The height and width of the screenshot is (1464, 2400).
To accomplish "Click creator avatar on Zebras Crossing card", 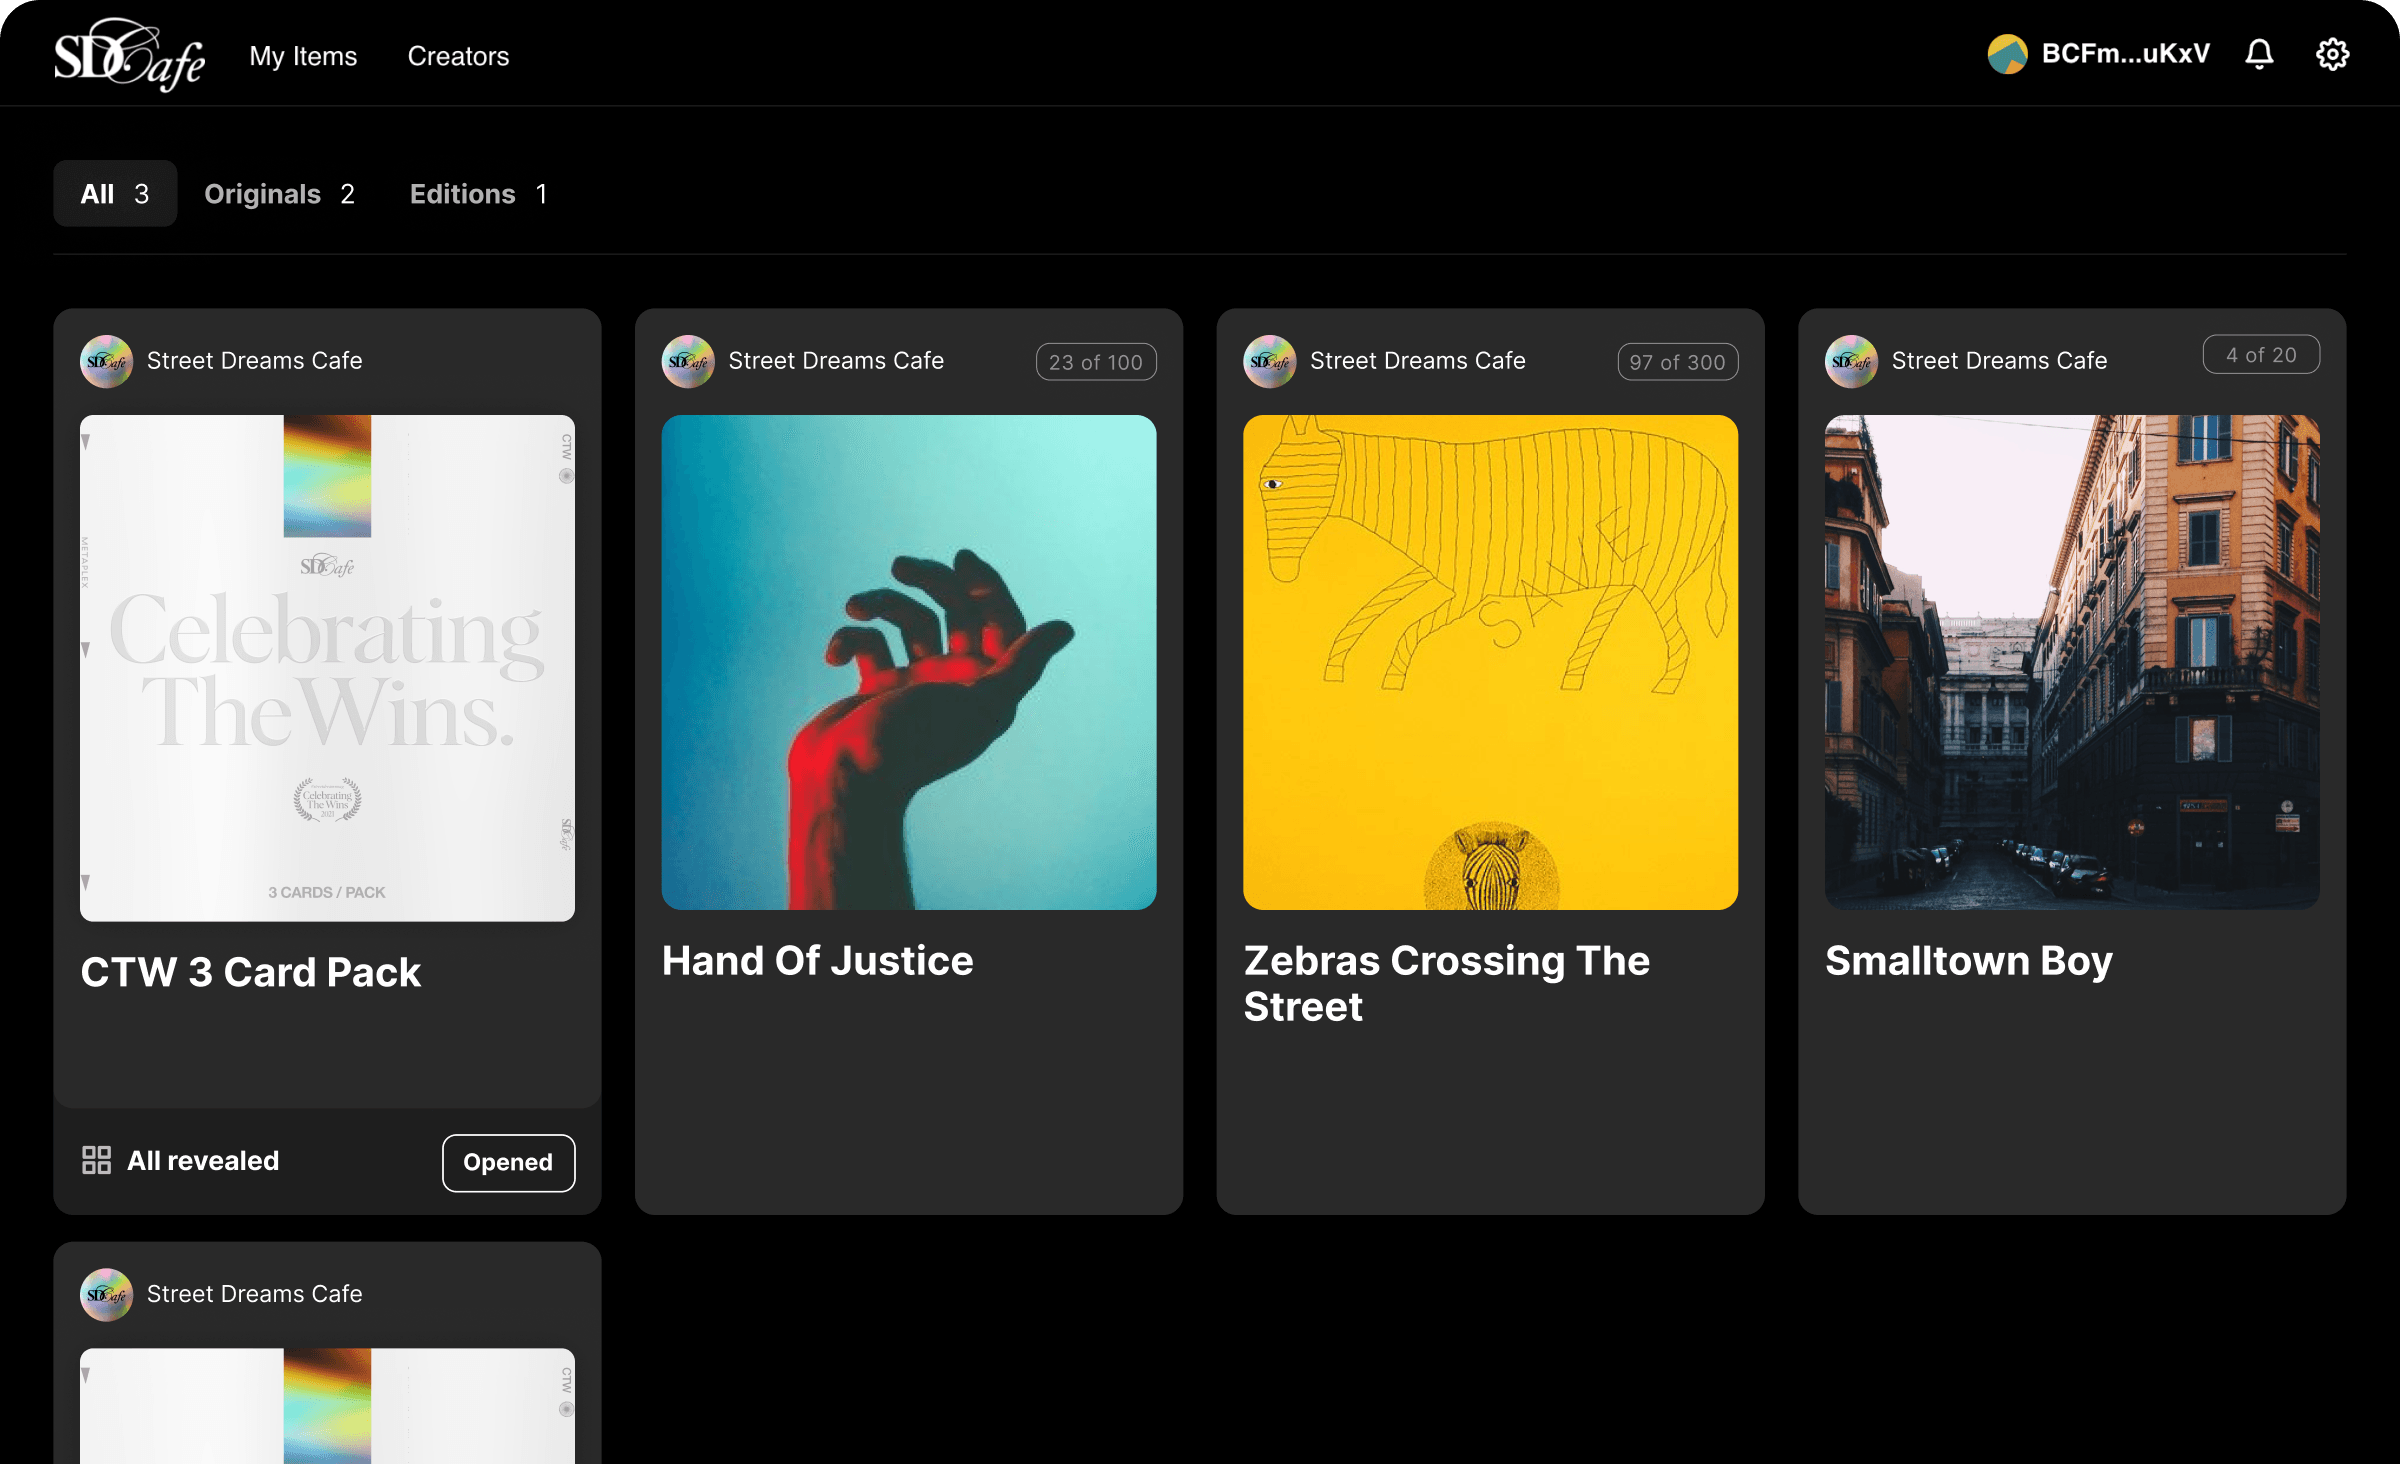I will [x=1269, y=361].
